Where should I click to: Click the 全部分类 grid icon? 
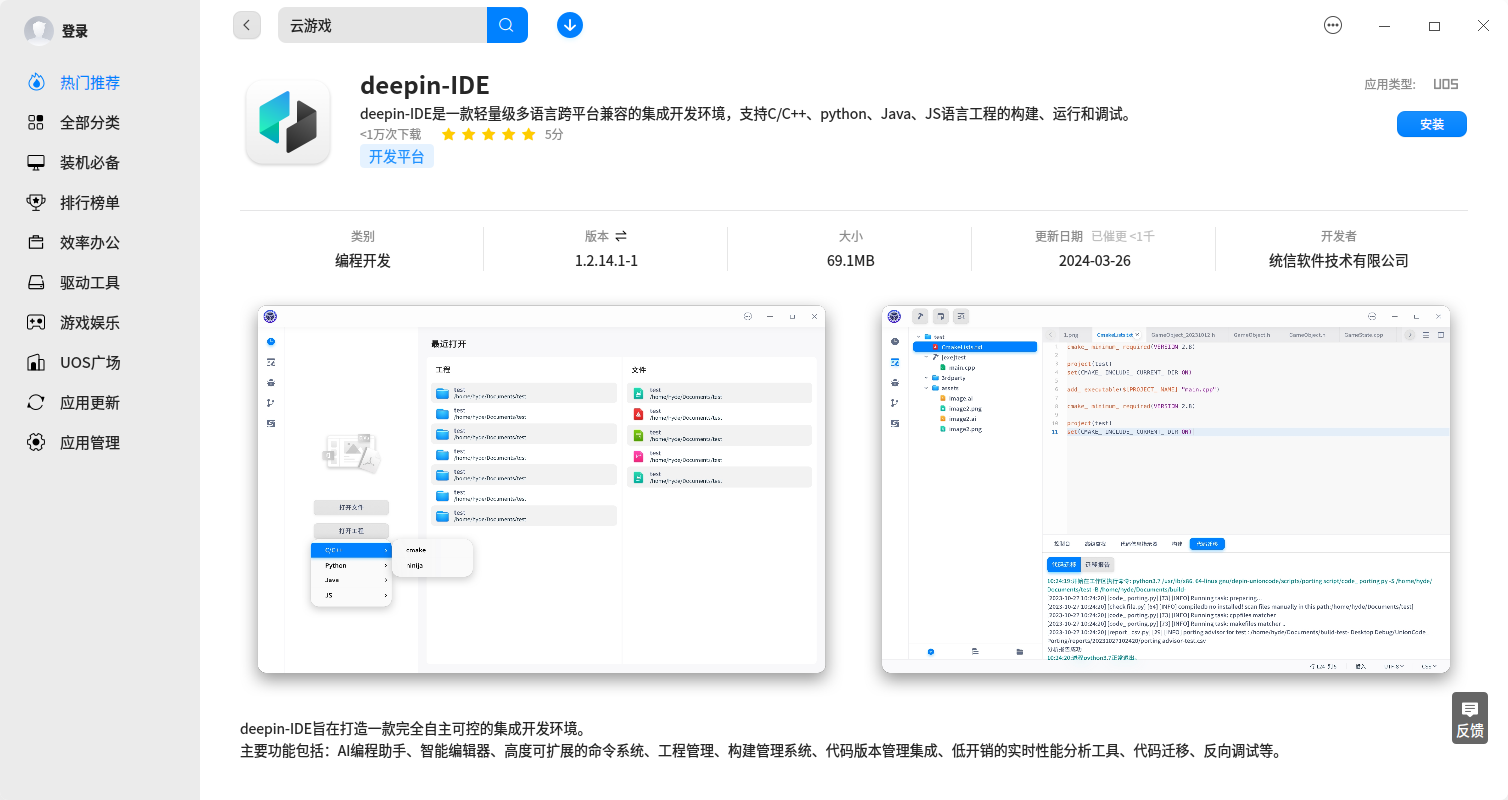[x=36, y=122]
